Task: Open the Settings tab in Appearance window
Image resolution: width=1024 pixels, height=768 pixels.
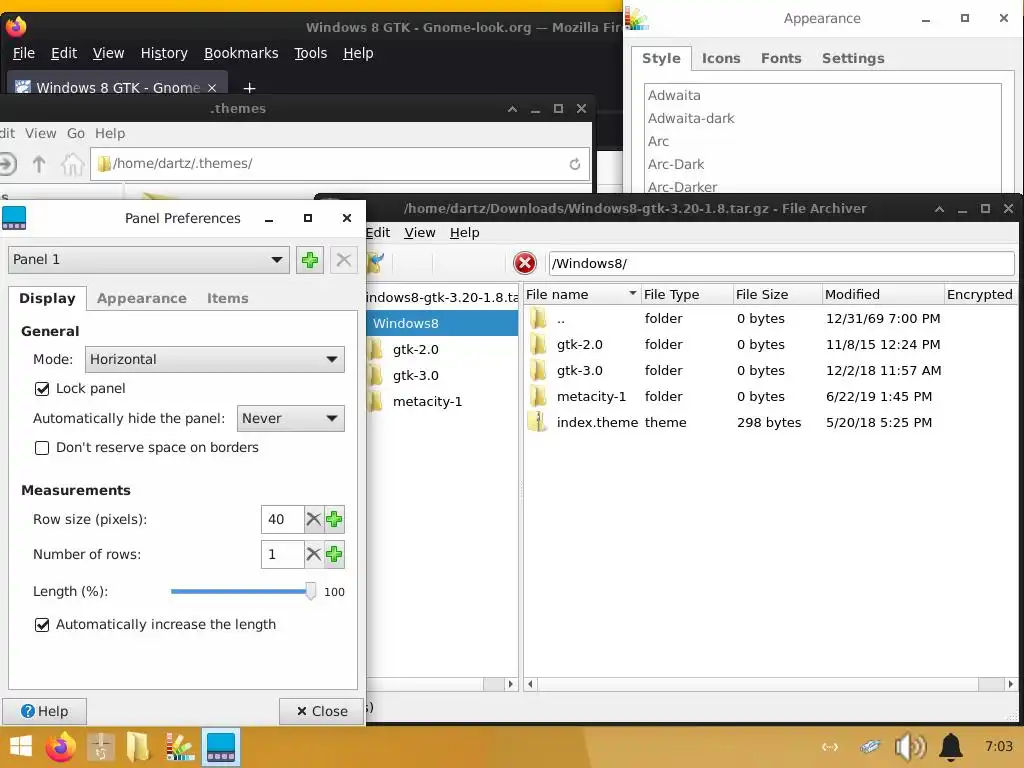Action: pyautogui.click(x=853, y=58)
